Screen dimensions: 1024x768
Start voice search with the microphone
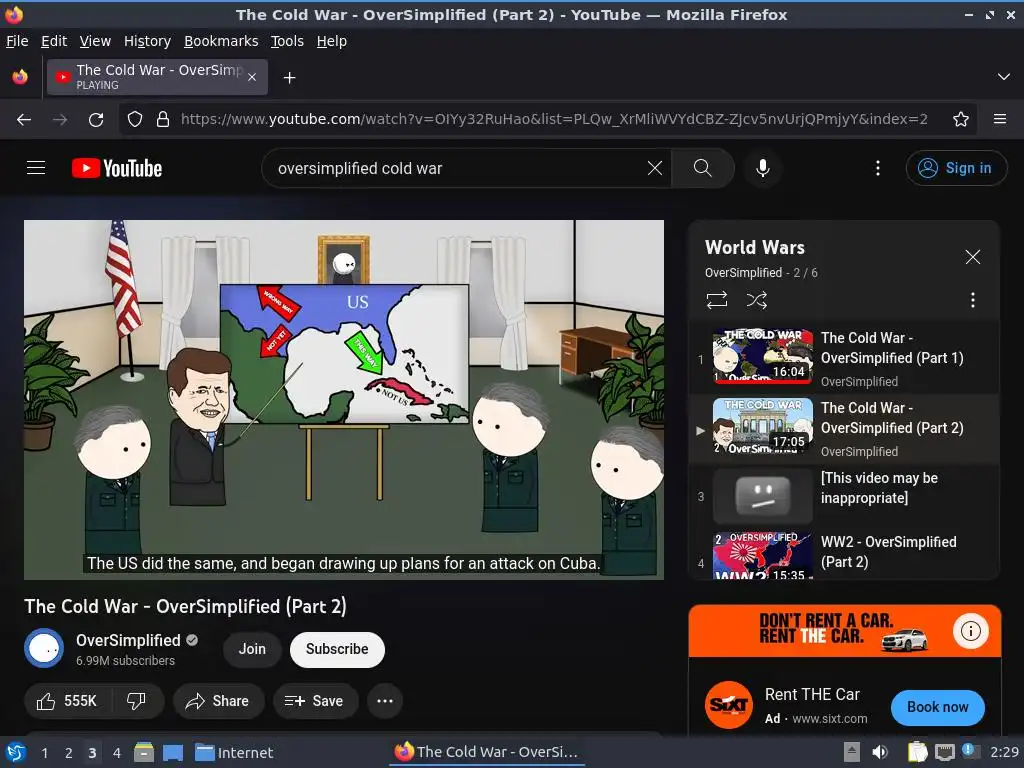tap(762, 168)
